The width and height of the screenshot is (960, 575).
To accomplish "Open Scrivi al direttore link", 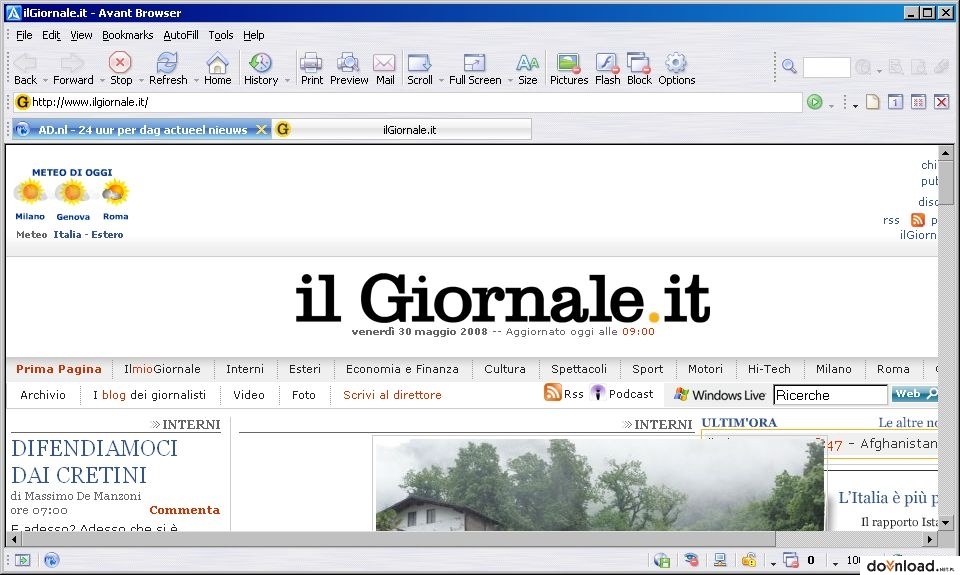I will pyautogui.click(x=392, y=395).
